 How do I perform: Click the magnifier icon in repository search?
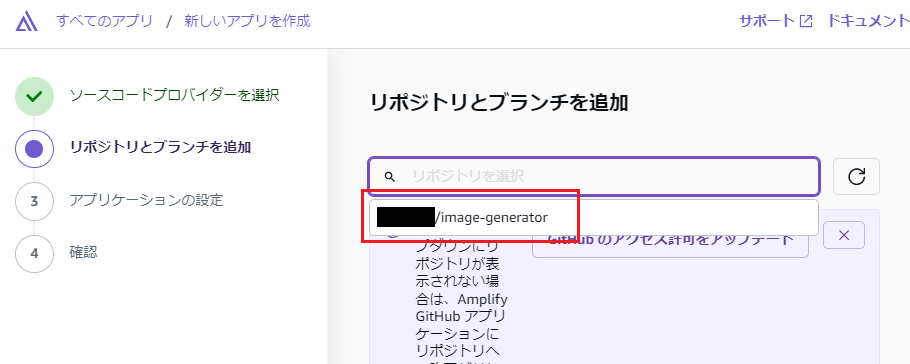[390, 176]
